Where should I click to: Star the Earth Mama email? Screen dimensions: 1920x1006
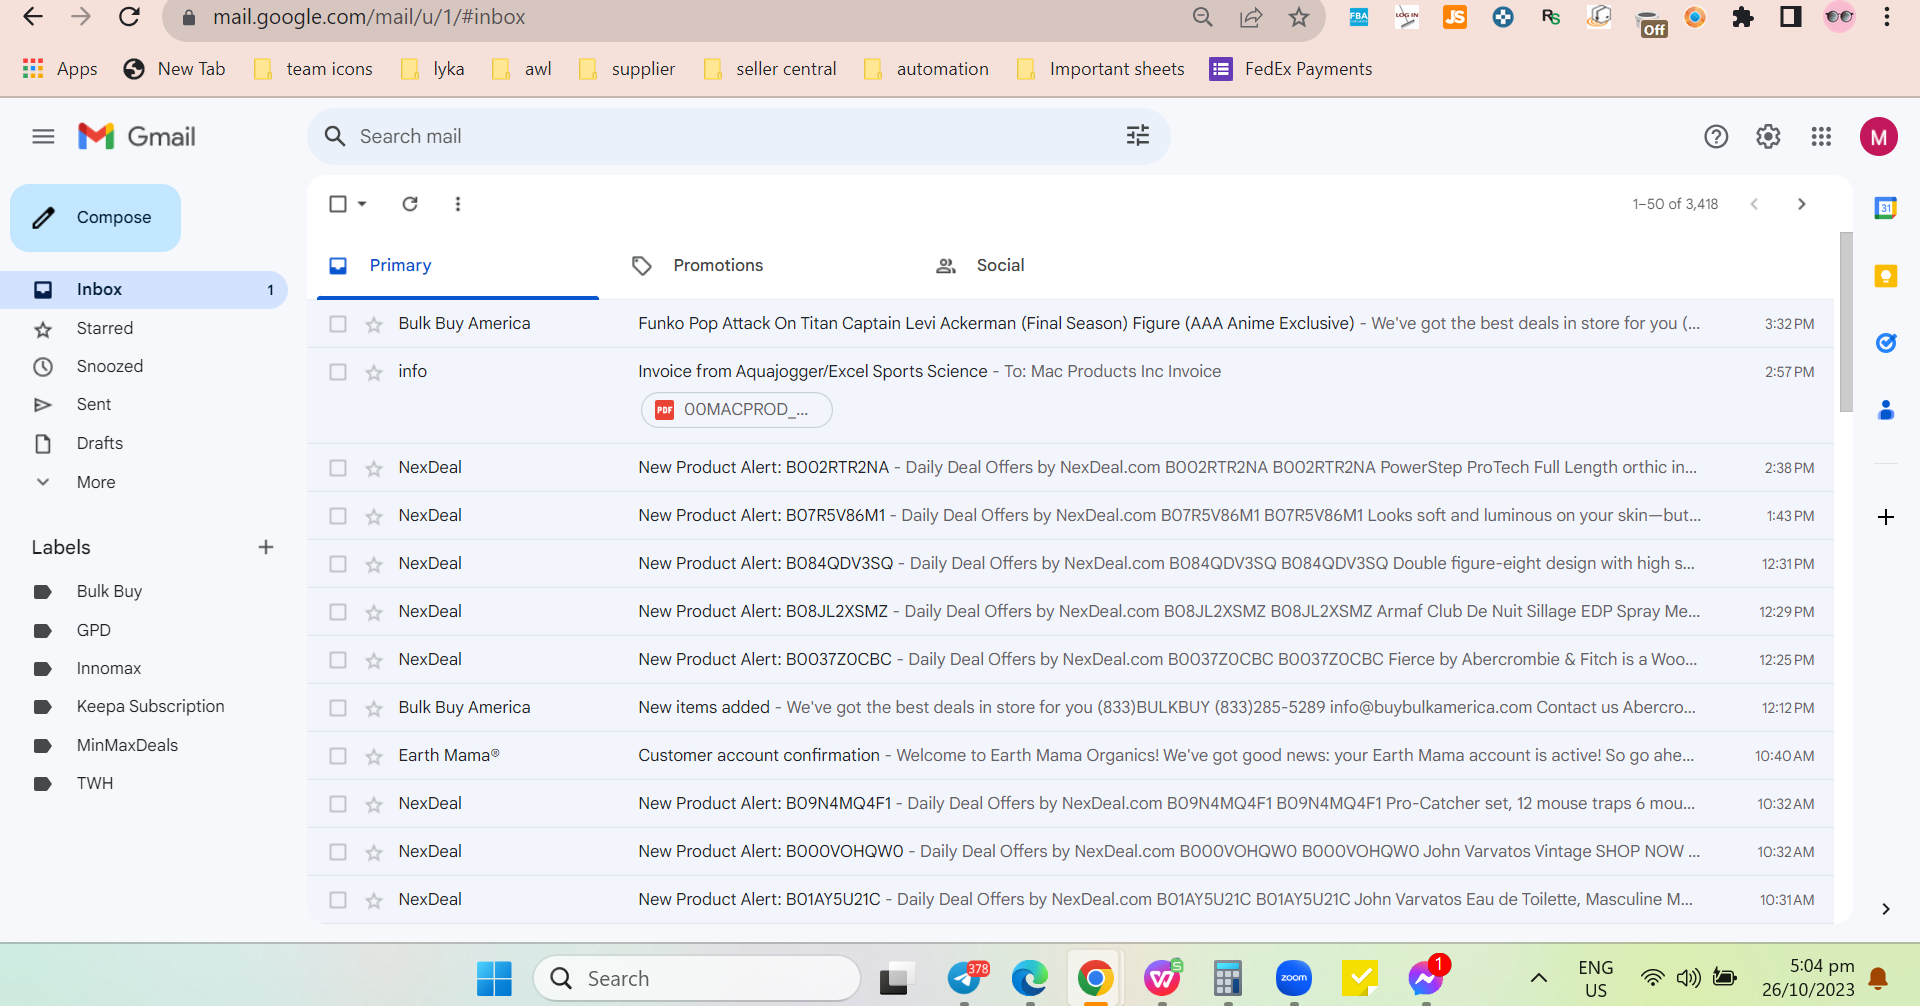tap(374, 756)
